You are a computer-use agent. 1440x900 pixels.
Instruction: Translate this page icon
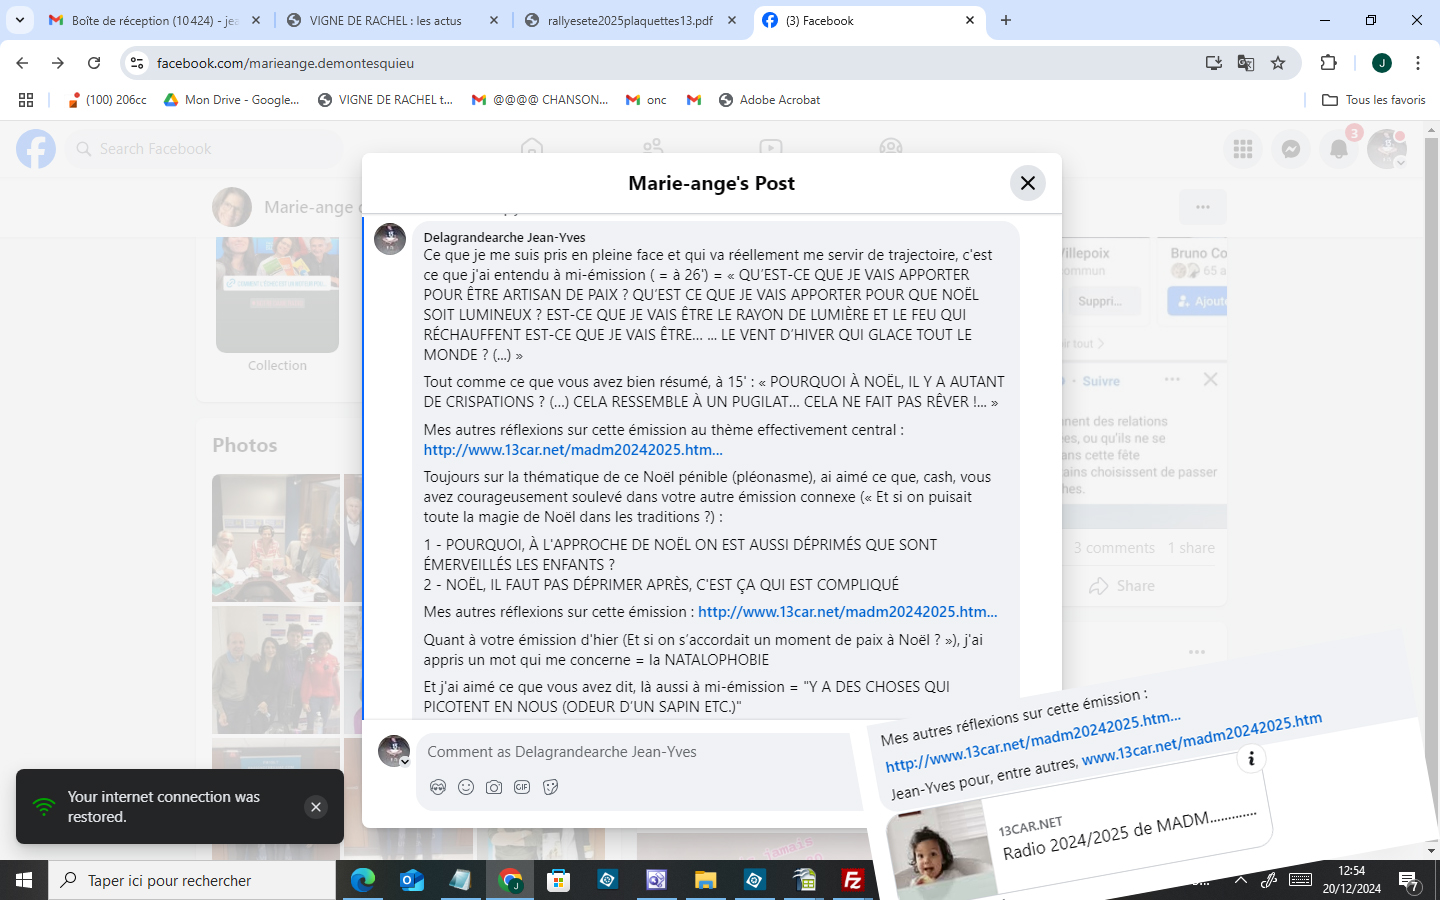click(x=1246, y=63)
